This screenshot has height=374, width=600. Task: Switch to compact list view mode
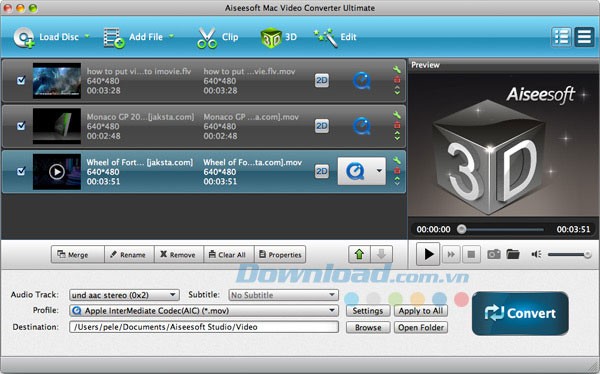584,37
